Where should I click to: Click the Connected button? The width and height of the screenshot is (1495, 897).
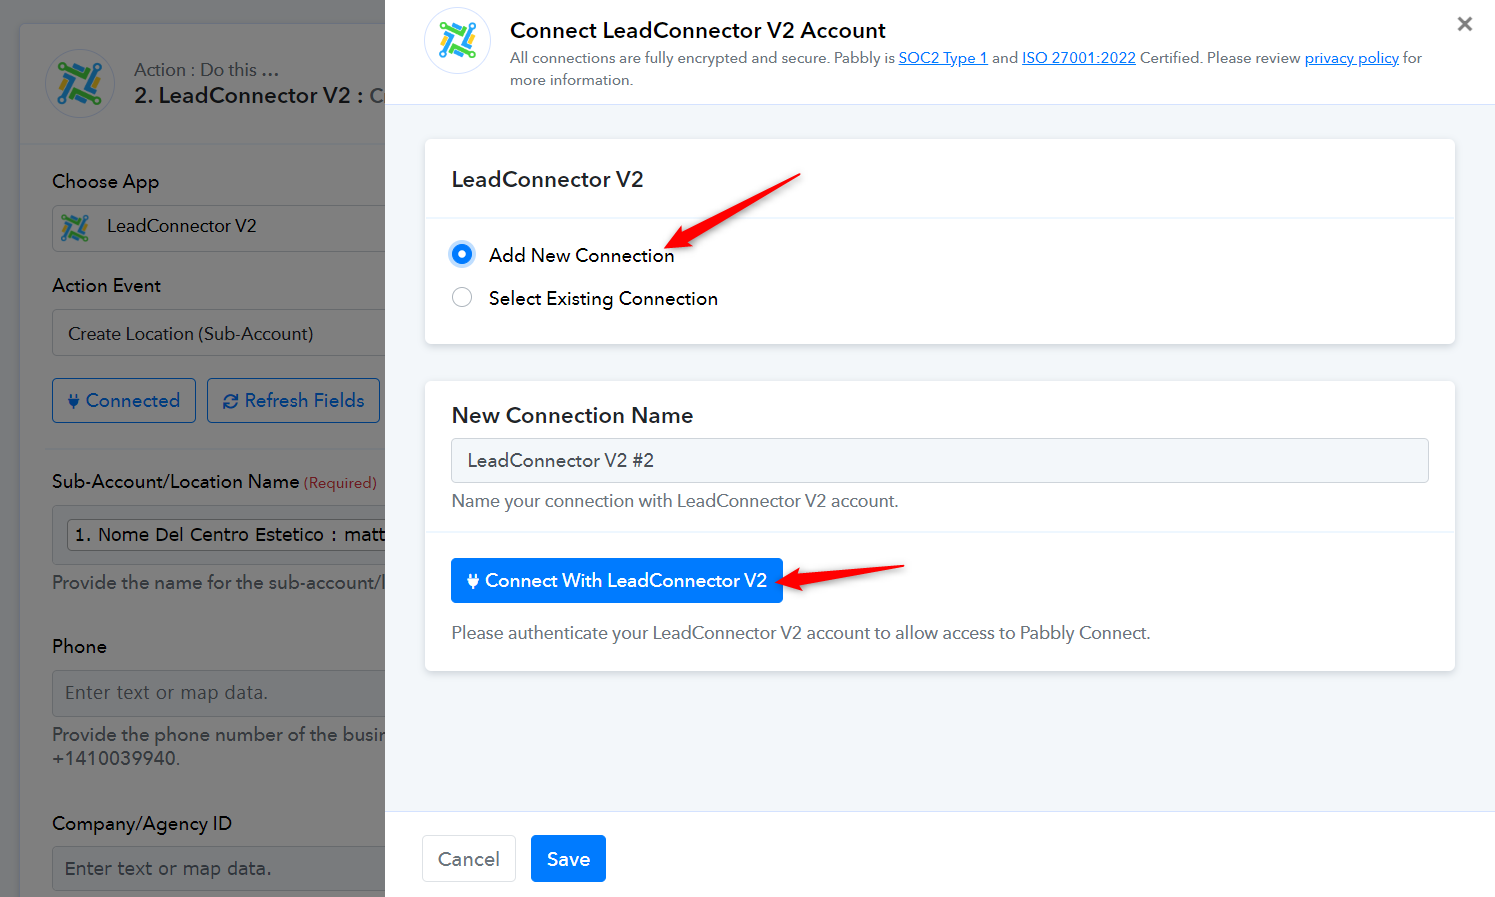[x=124, y=400]
